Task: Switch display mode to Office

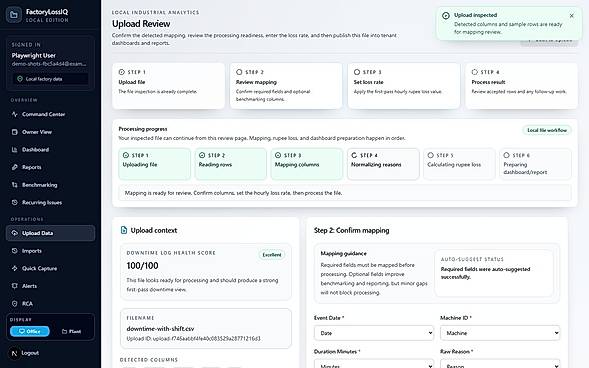Action: pos(30,331)
